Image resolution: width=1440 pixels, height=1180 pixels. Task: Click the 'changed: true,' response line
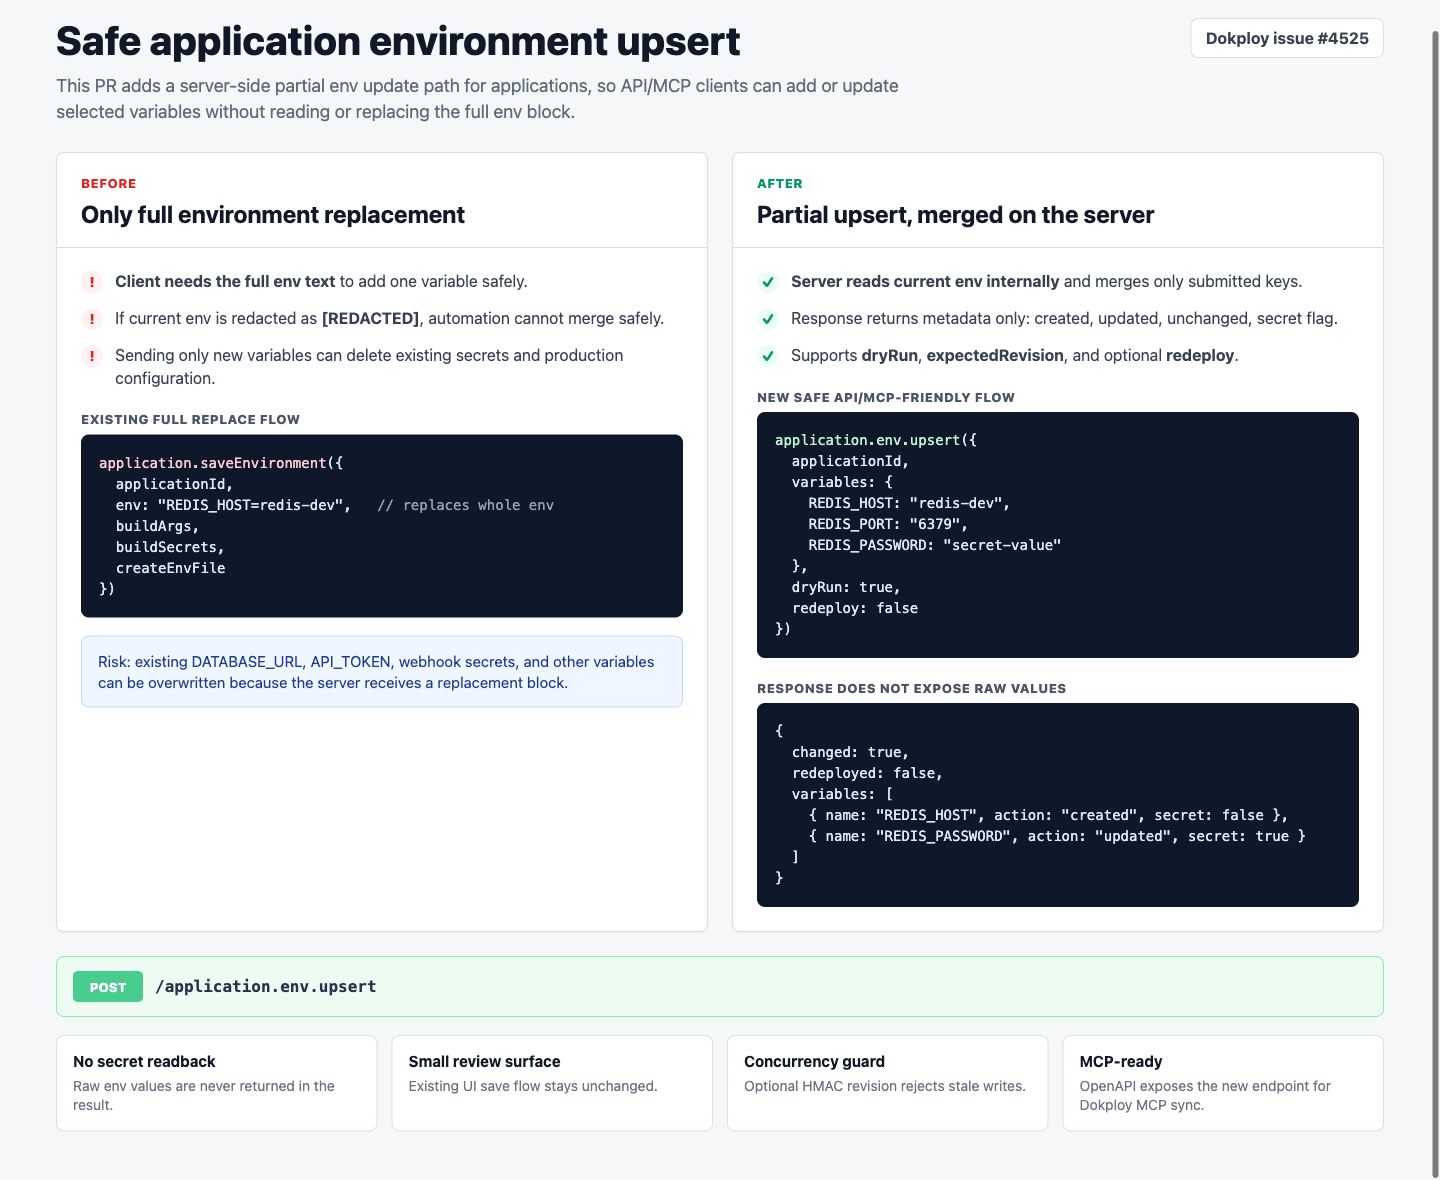851,752
